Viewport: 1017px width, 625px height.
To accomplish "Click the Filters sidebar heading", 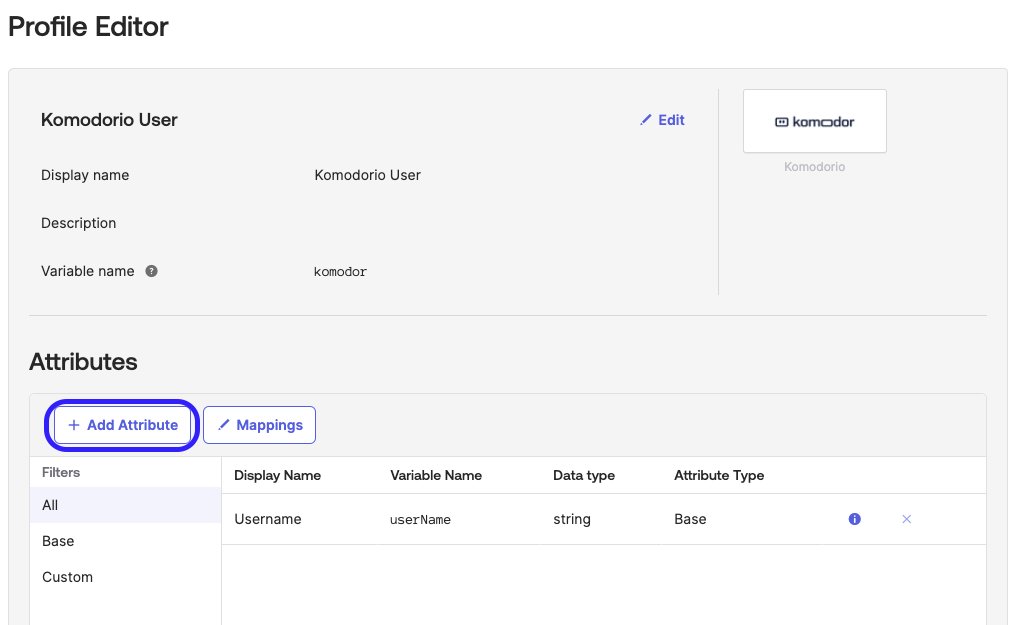I will (61, 473).
